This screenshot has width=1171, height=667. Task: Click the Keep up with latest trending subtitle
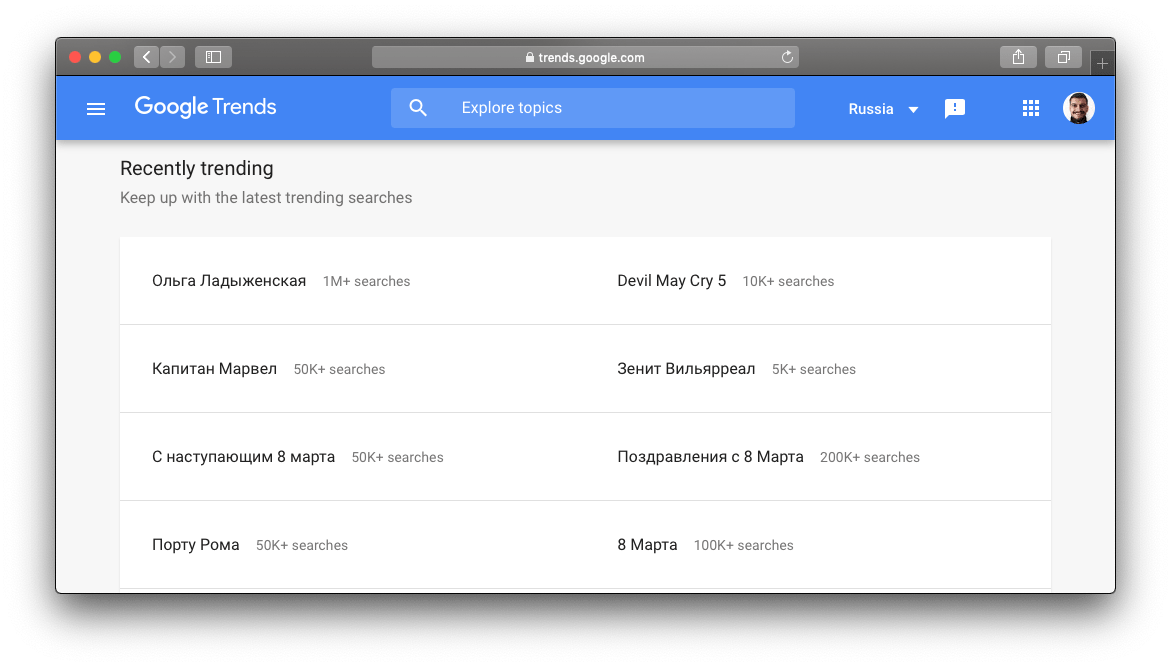[266, 198]
